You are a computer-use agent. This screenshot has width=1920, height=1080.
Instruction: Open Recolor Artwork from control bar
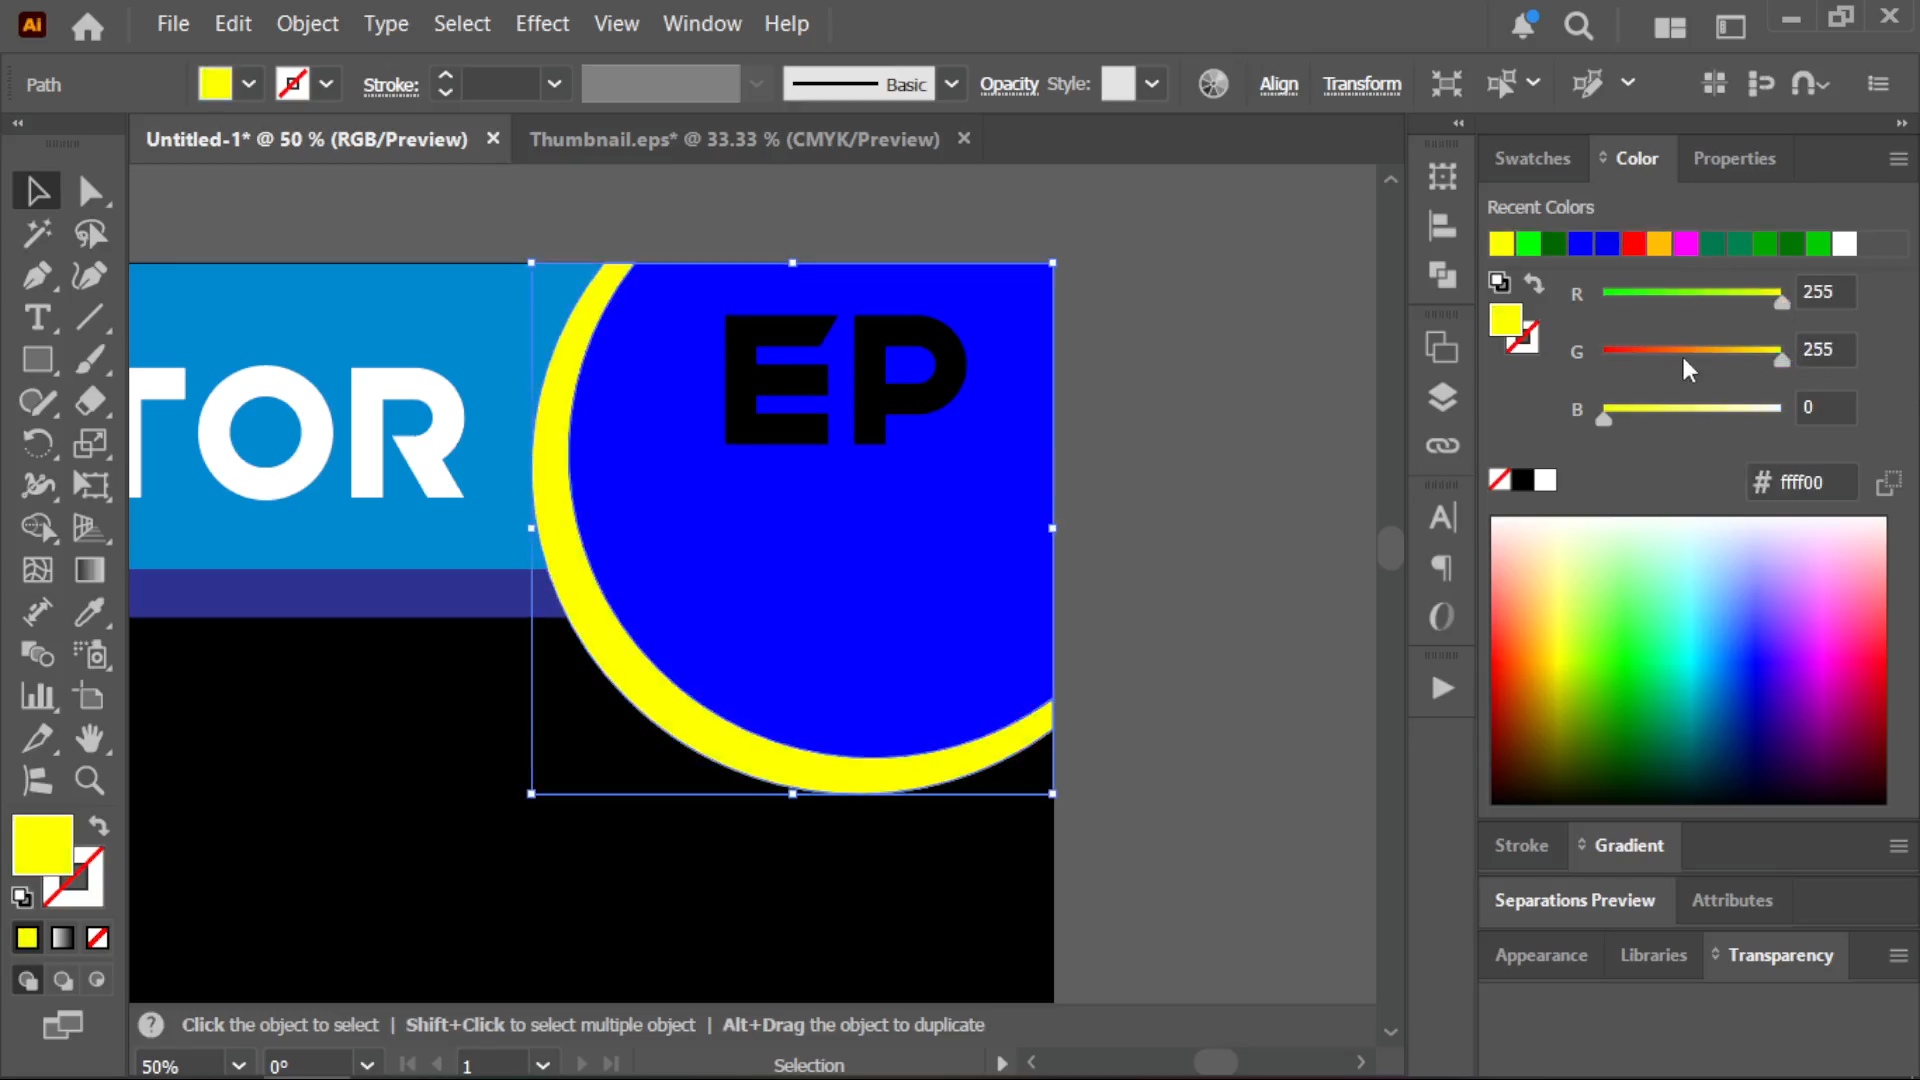pos(1213,84)
